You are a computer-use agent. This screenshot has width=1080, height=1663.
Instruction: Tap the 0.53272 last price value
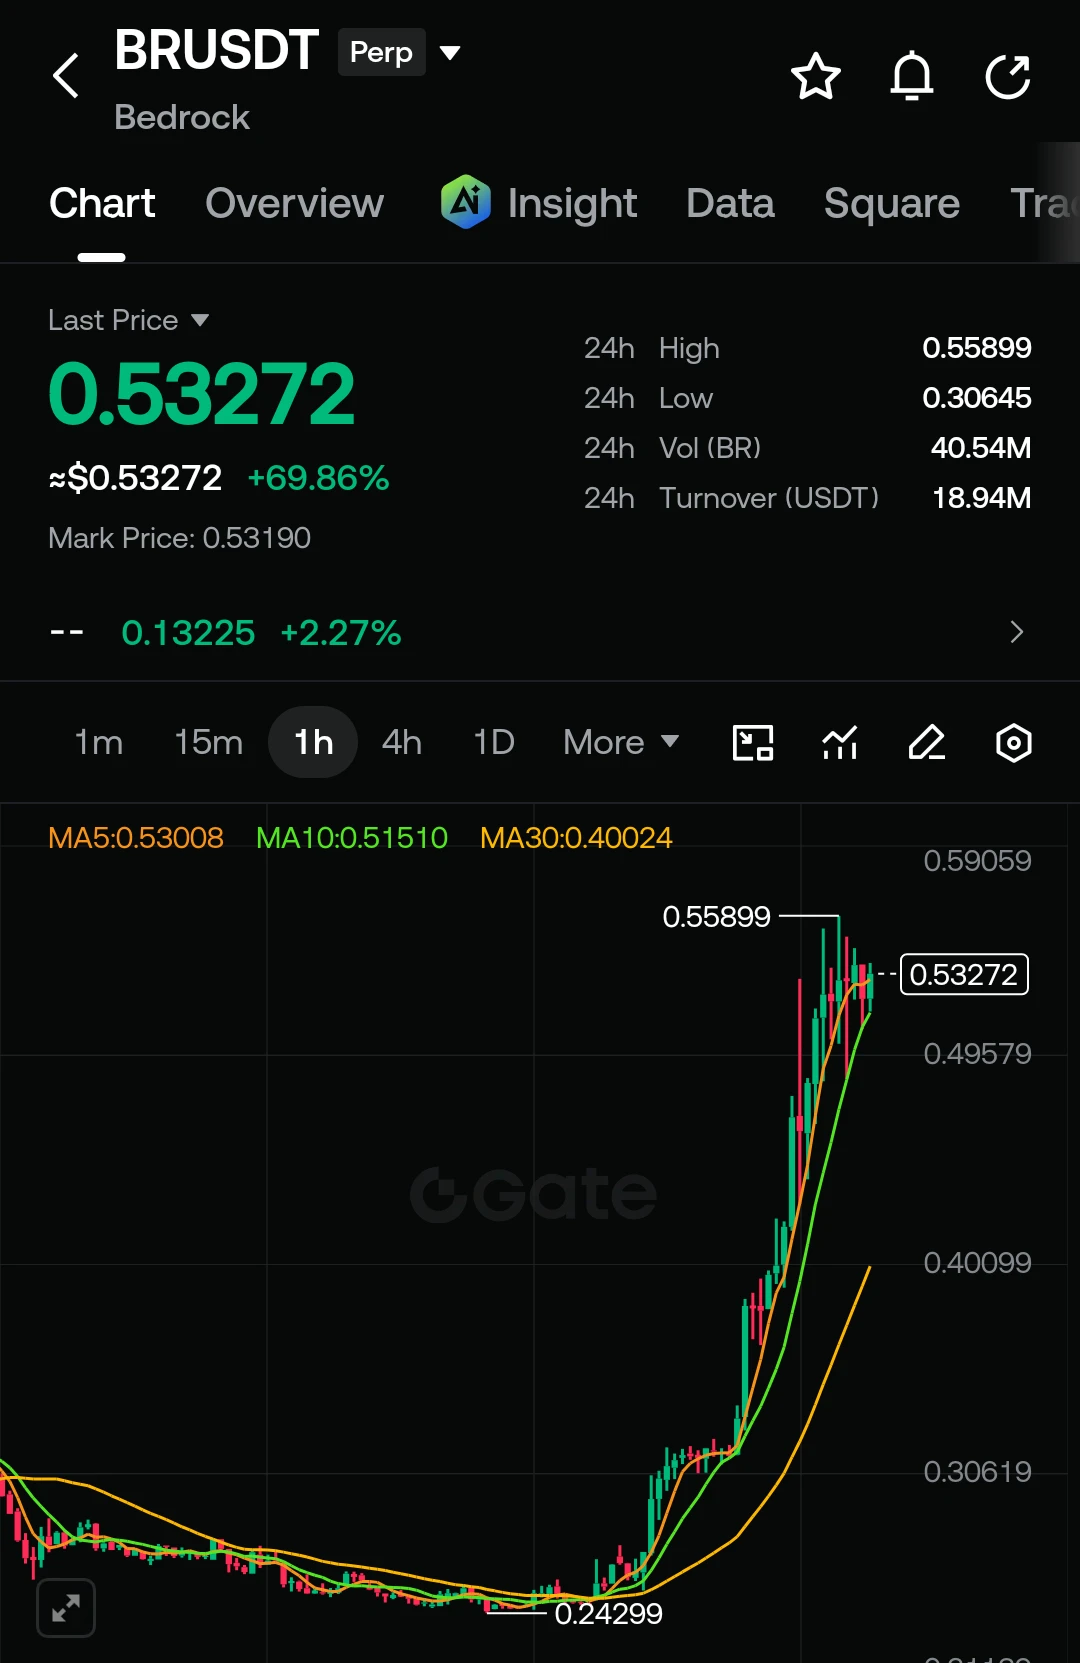coord(201,394)
